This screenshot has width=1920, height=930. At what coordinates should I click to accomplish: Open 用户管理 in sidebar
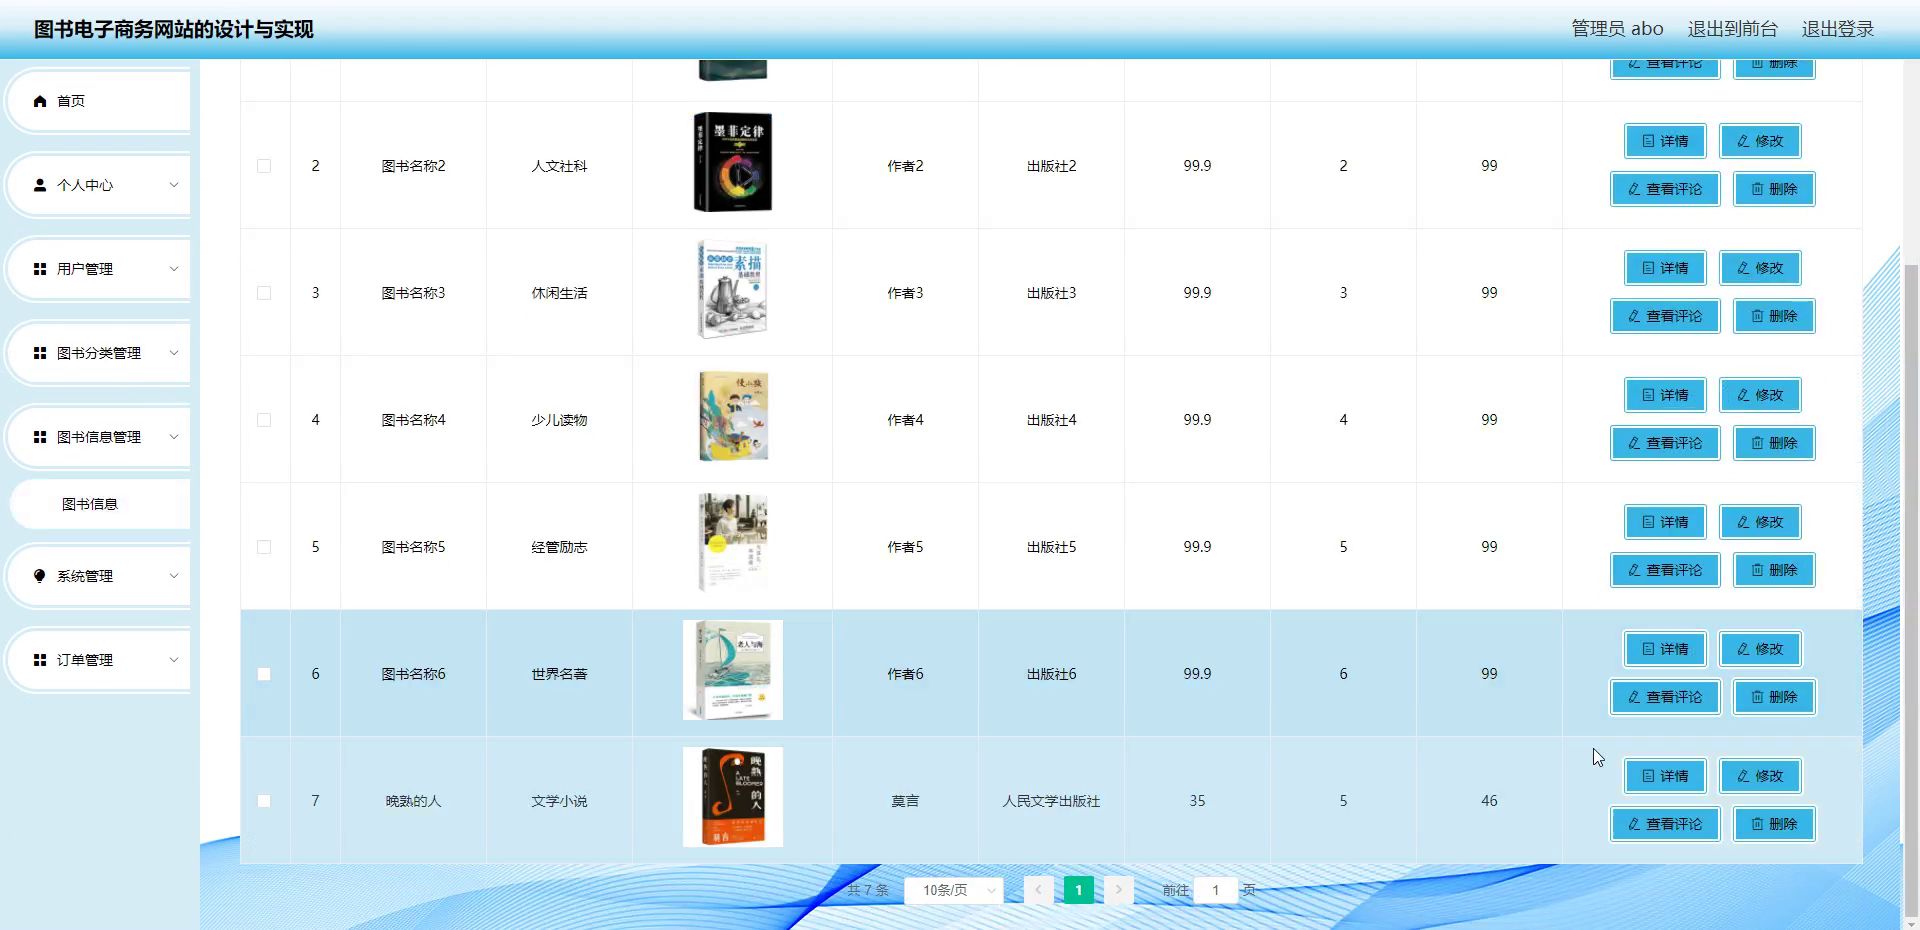click(x=98, y=269)
